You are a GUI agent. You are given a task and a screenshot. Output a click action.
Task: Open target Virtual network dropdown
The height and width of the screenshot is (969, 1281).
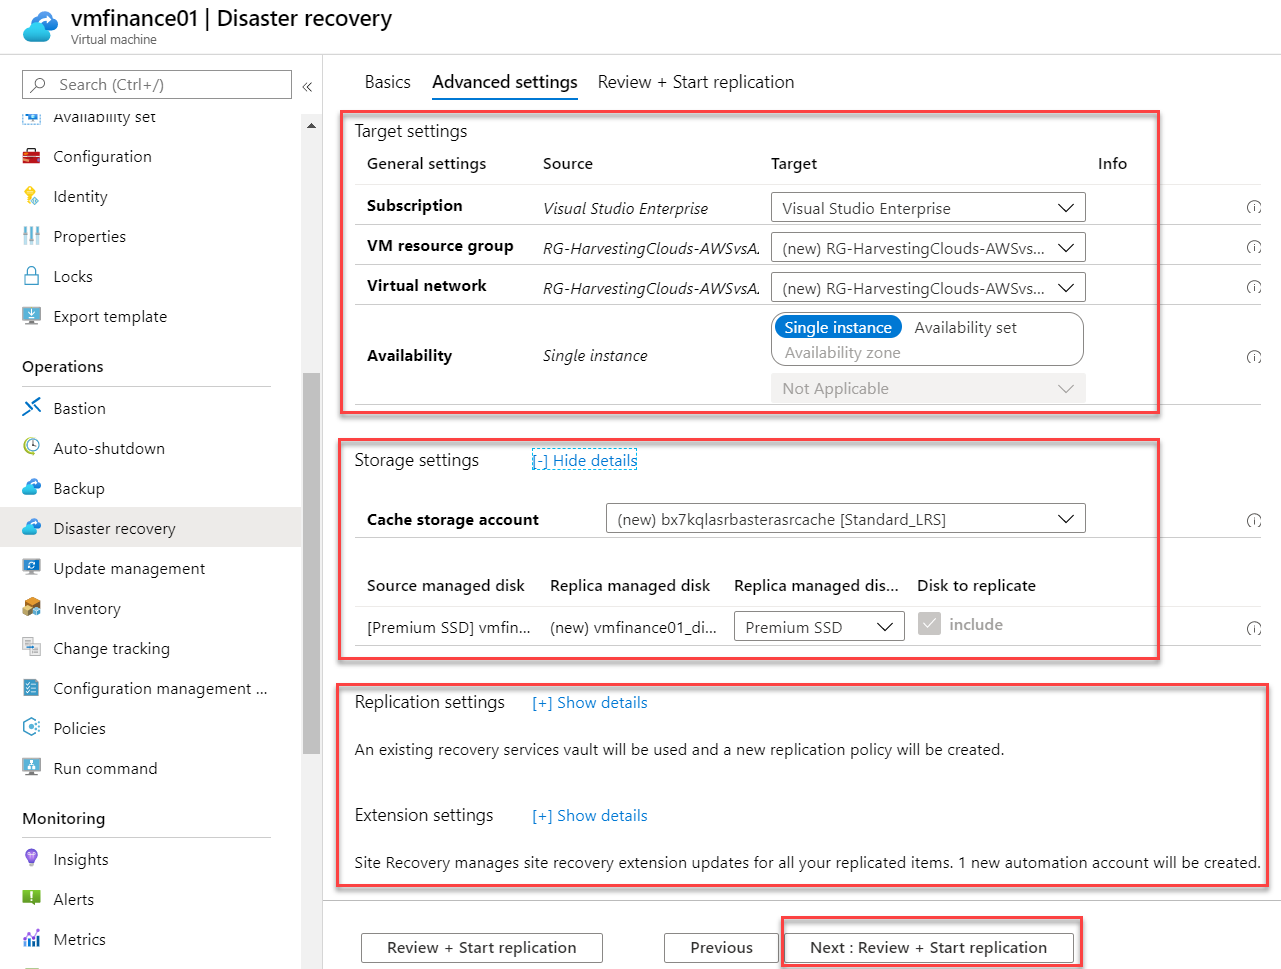tap(928, 288)
